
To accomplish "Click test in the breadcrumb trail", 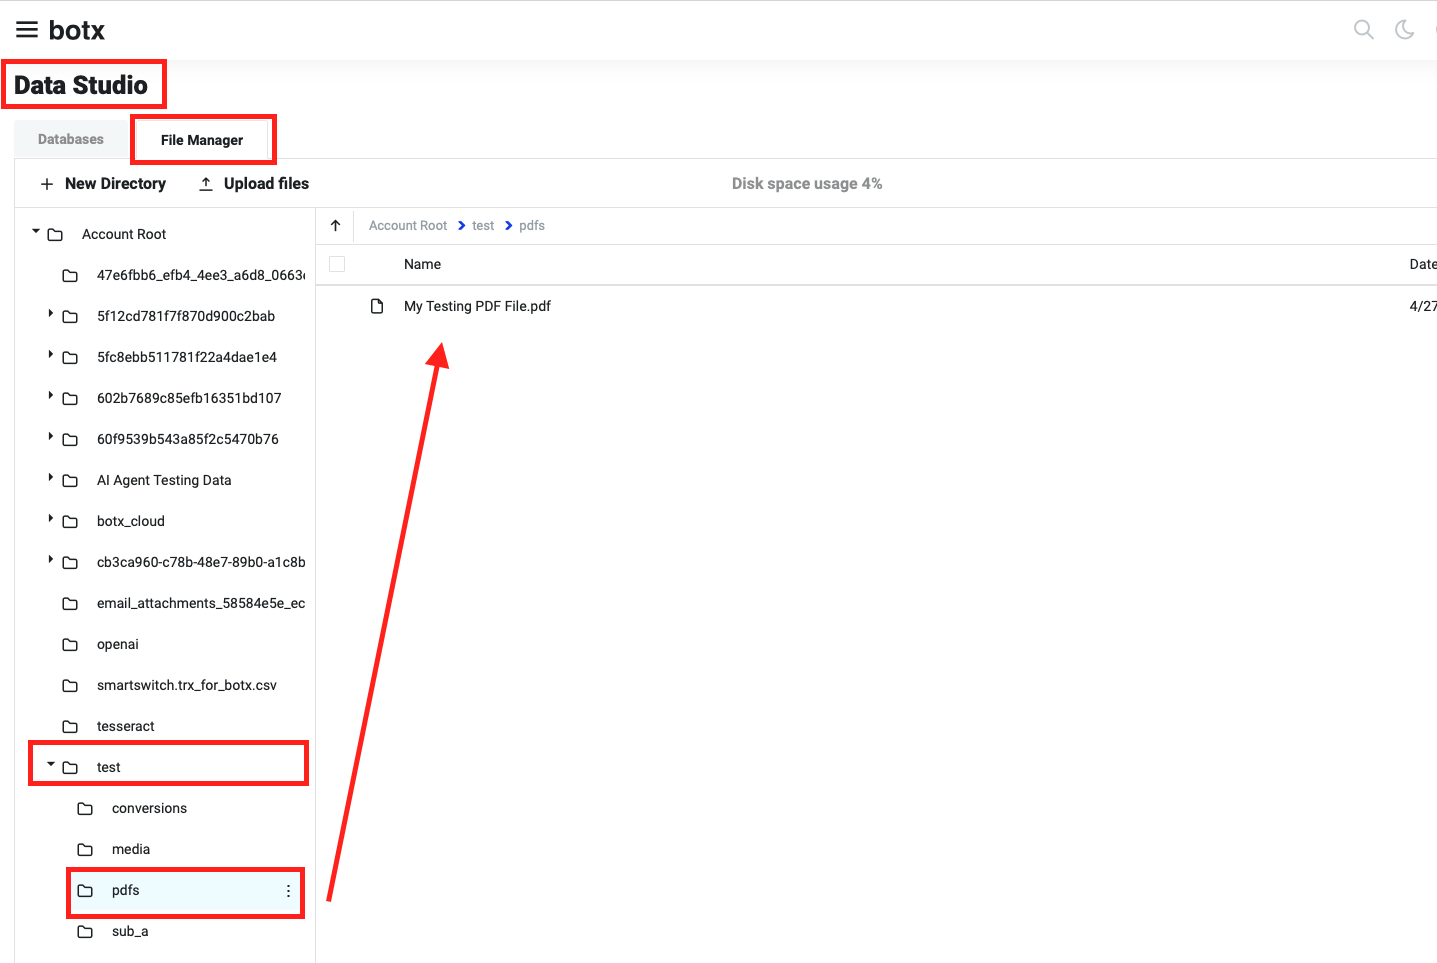I will tap(483, 225).
